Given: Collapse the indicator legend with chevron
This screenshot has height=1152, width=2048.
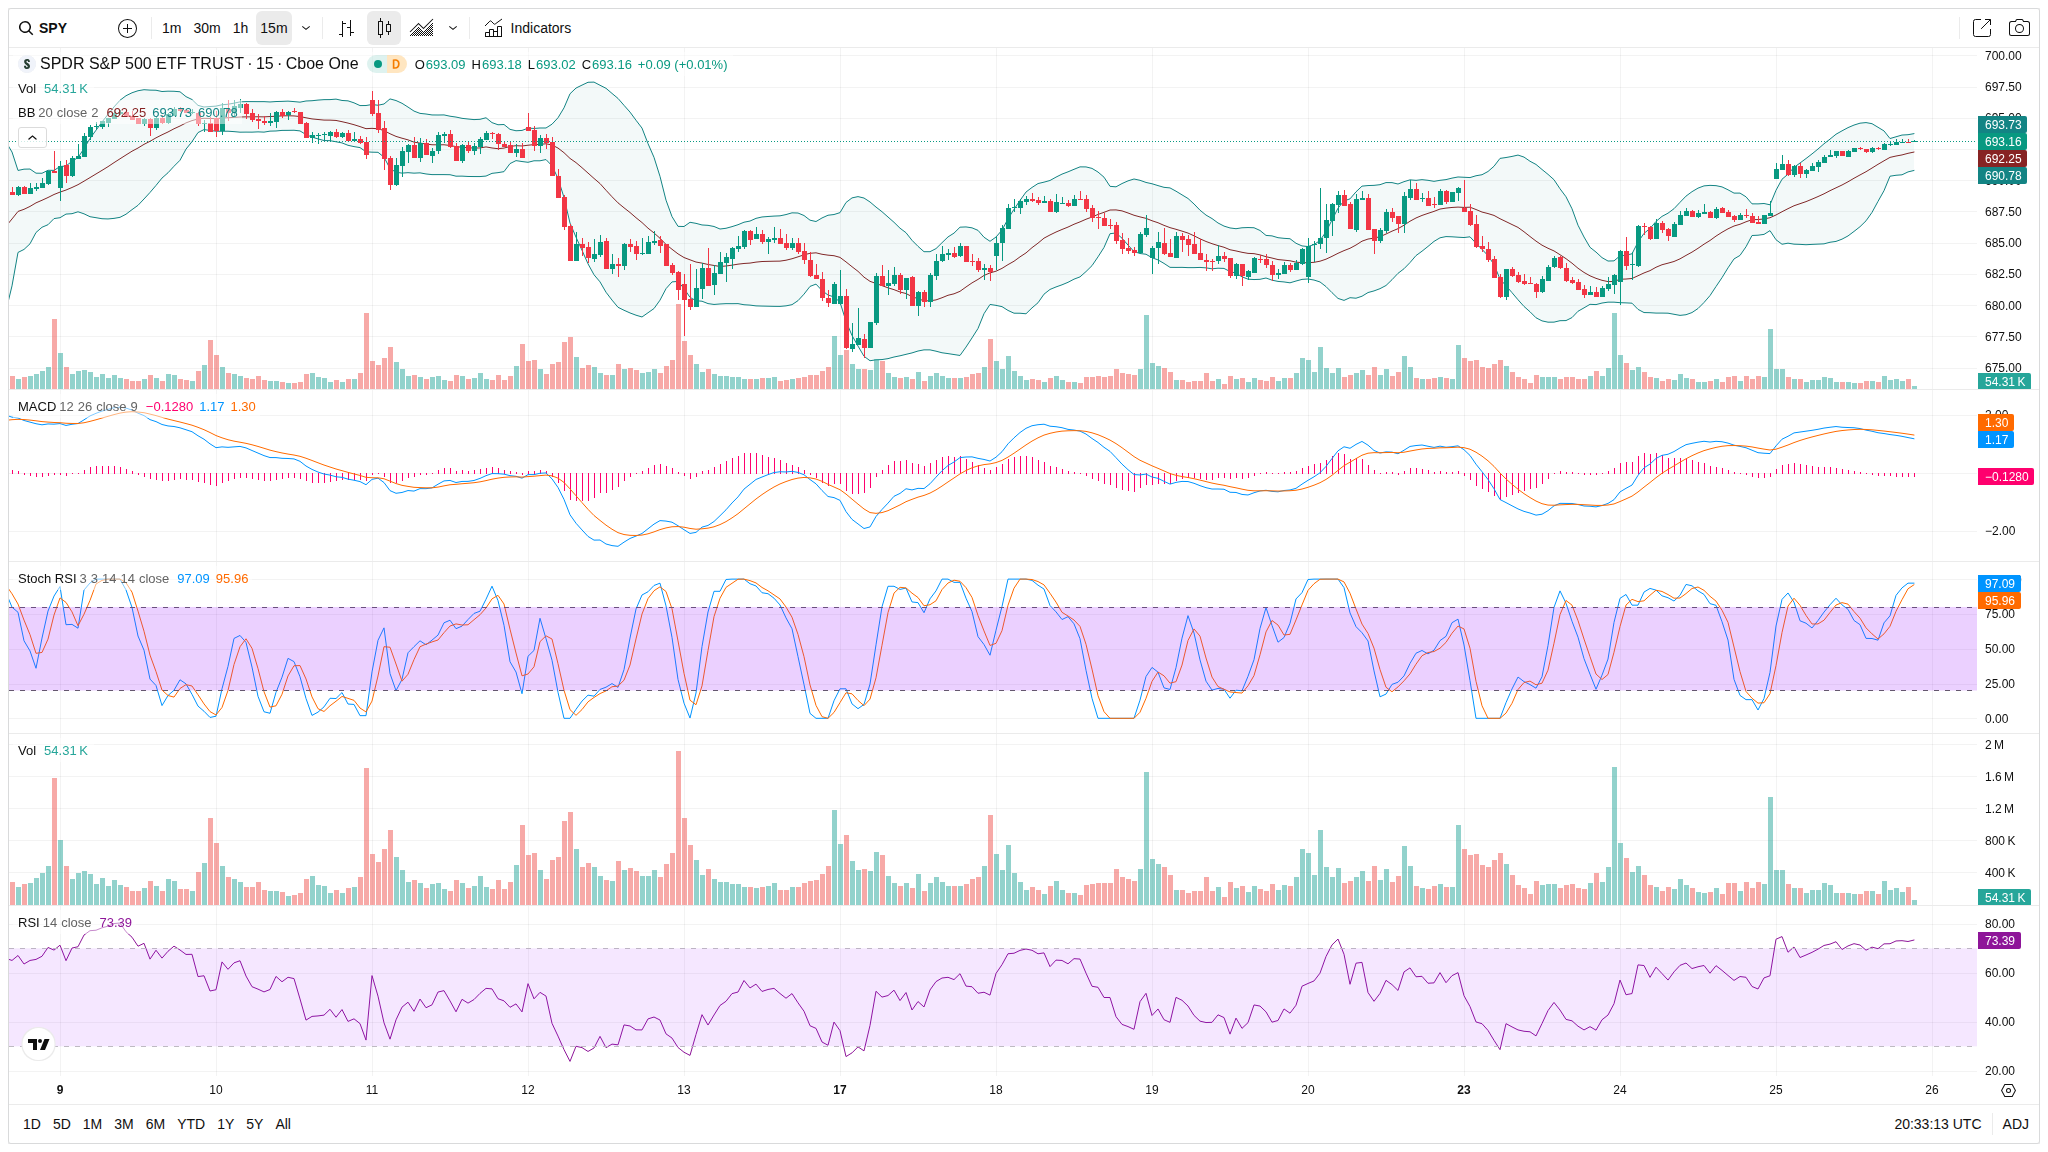Looking at the screenshot, I should (x=32, y=137).
